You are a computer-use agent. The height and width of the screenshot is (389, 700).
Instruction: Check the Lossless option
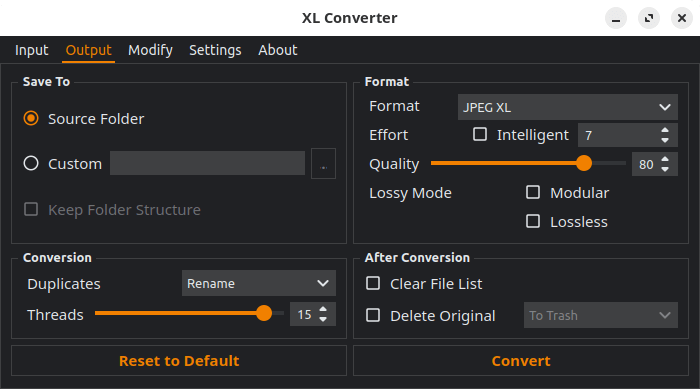click(x=533, y=222)
